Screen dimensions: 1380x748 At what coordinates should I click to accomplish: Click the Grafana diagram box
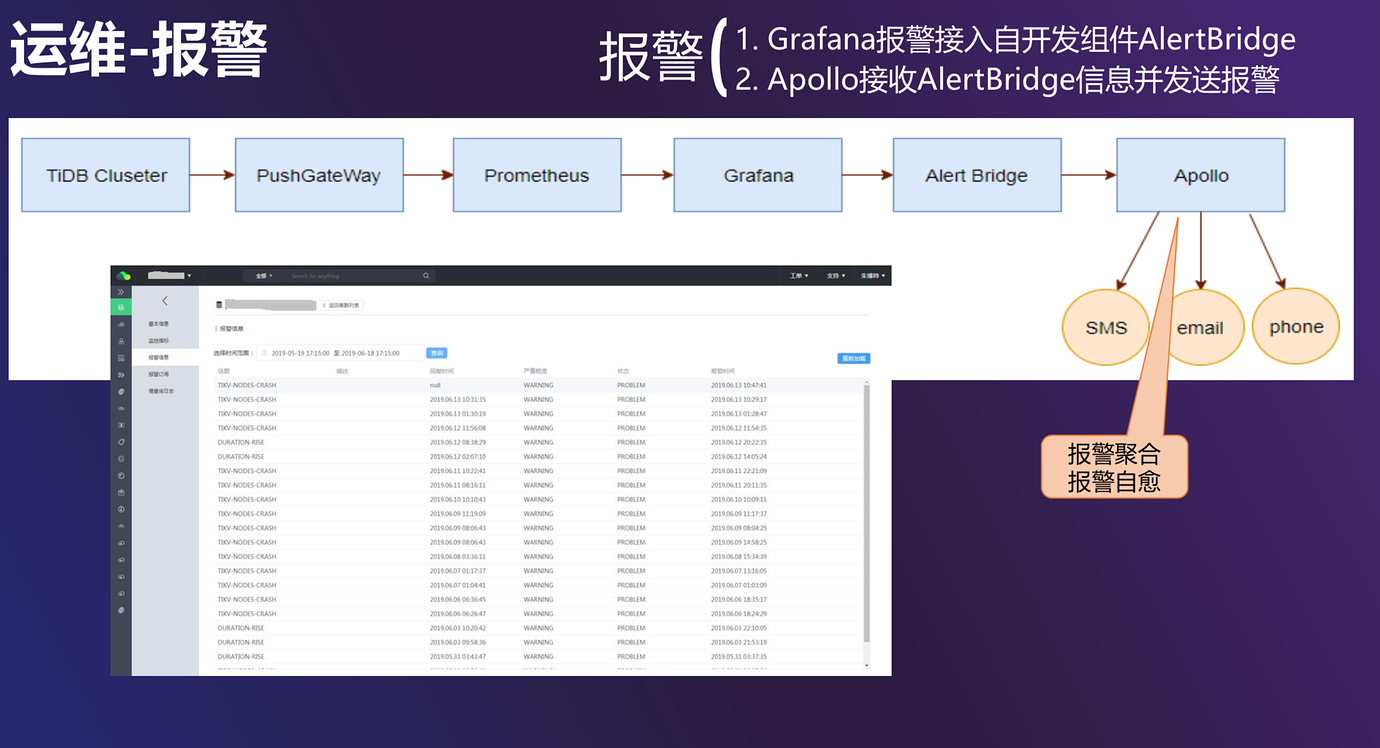758,175
